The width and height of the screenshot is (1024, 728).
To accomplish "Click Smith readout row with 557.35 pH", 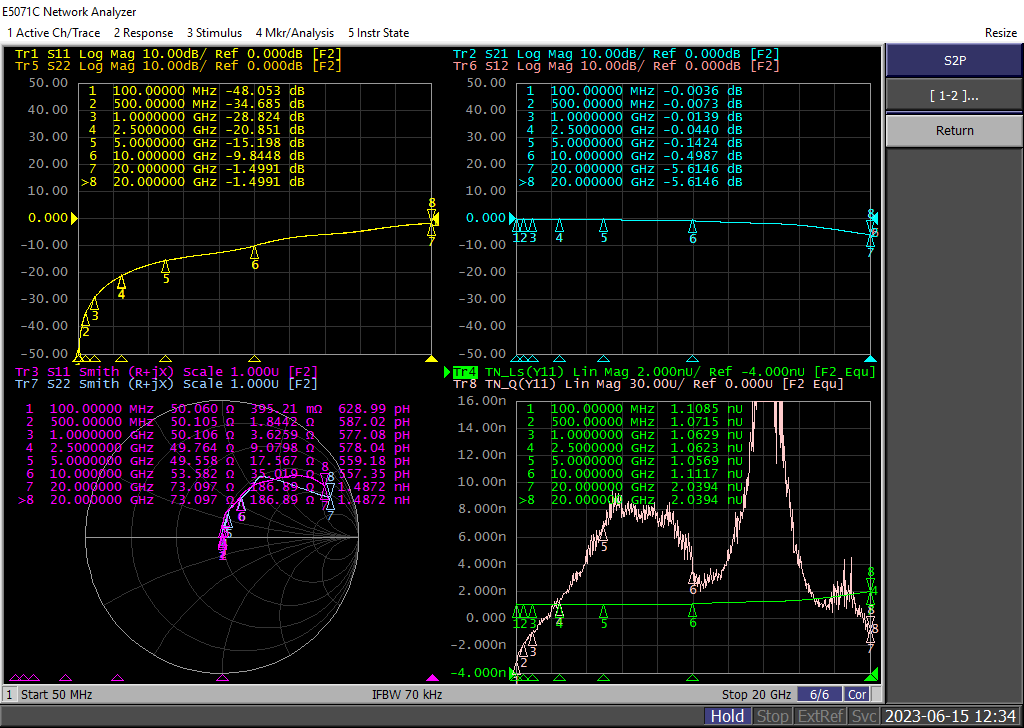I will pyautogui.click(x=217, y=474).
